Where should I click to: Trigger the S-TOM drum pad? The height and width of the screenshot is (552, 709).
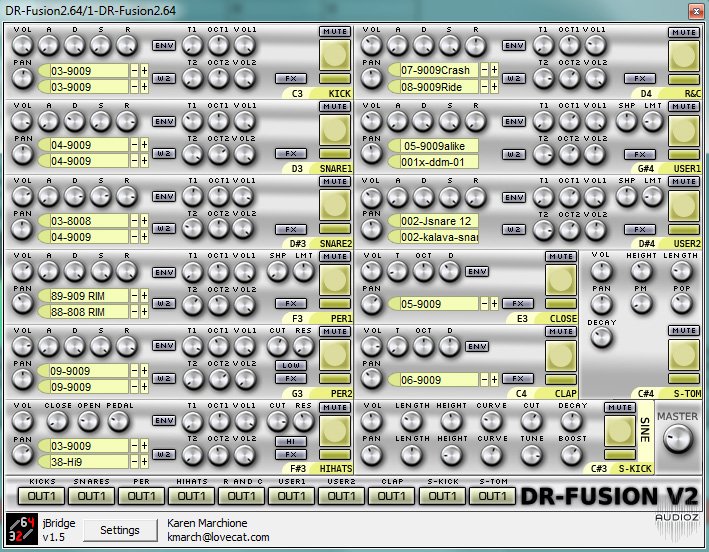point(684,355)
